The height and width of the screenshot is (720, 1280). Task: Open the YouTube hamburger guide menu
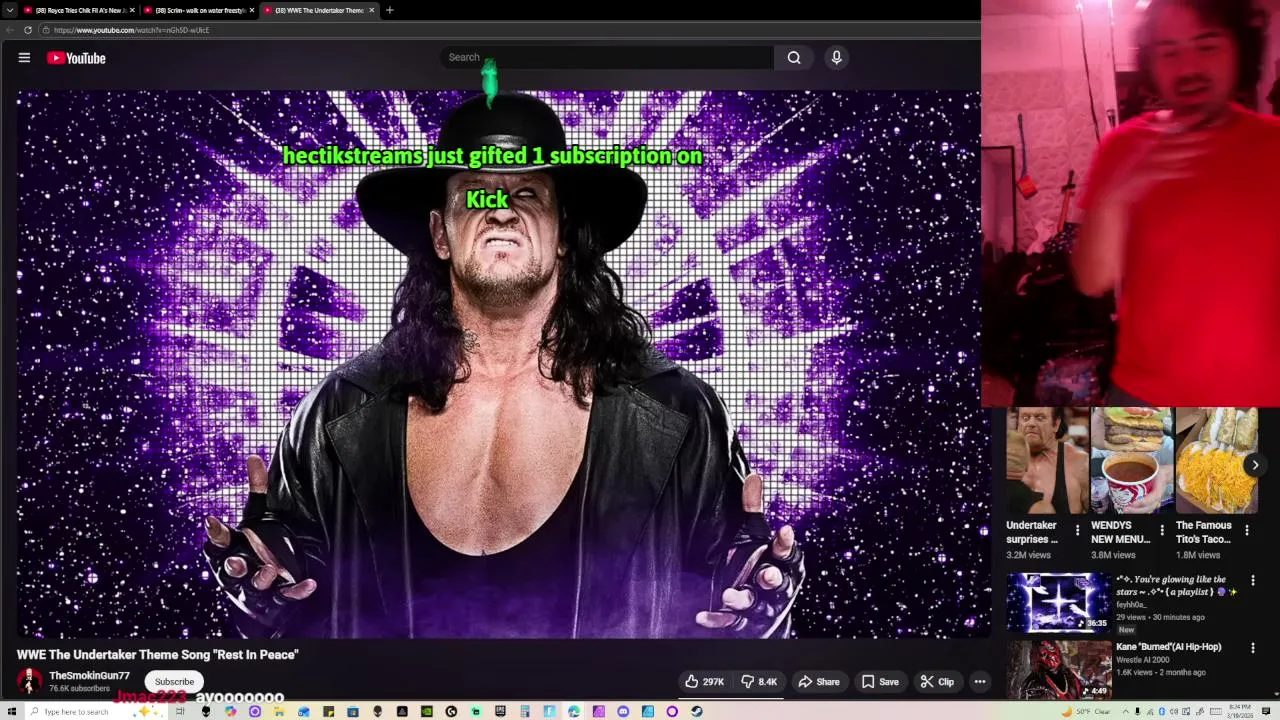(x=24, y=58)
